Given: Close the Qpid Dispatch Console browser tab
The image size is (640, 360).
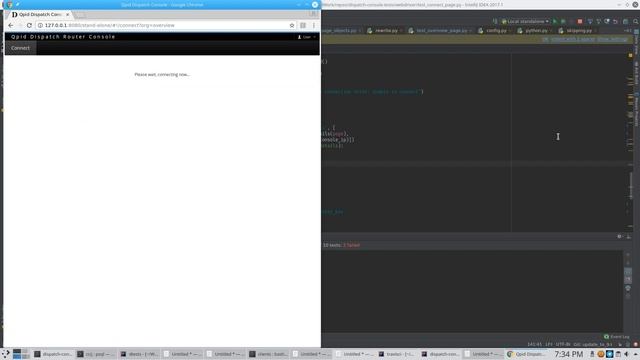Looking at the screenshot, I should pyautogui.click(x=68, y=14).
